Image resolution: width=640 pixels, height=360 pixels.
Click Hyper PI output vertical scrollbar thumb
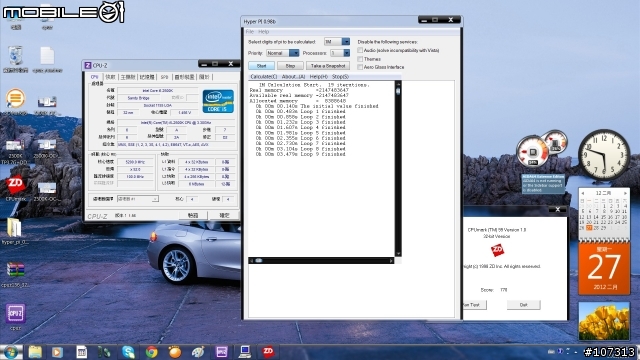398,91
